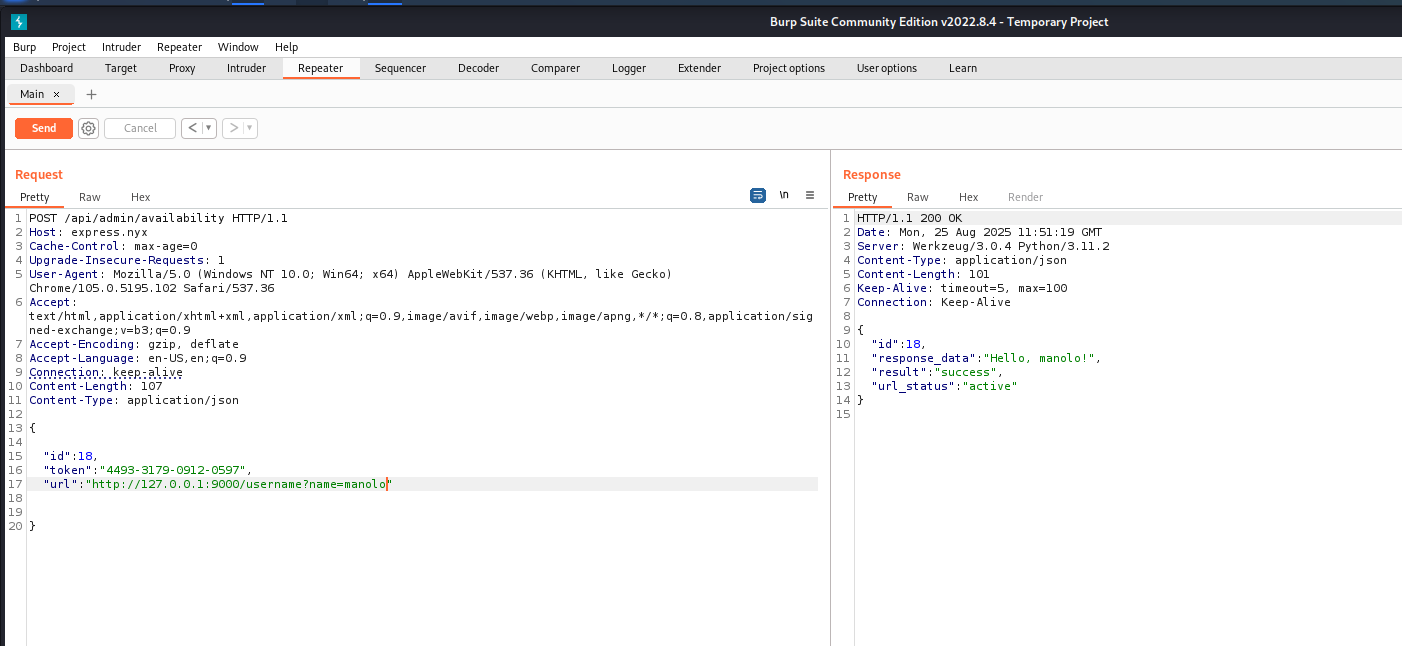Open the Intruder menu in menu bar

pyautogui.click(x=121, y=47)
